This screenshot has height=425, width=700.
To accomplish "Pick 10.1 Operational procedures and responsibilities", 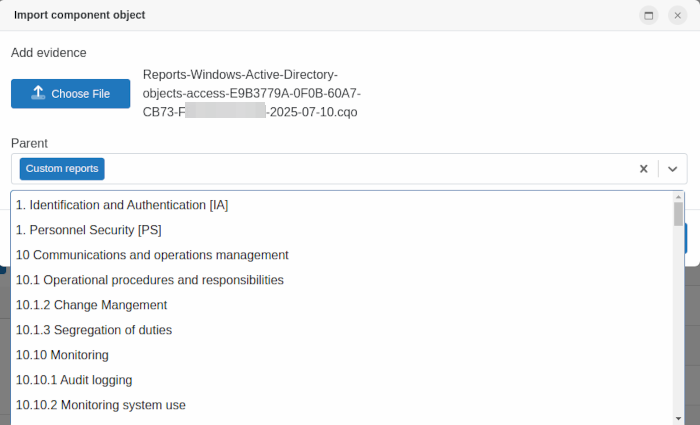I will coord(150,280).
